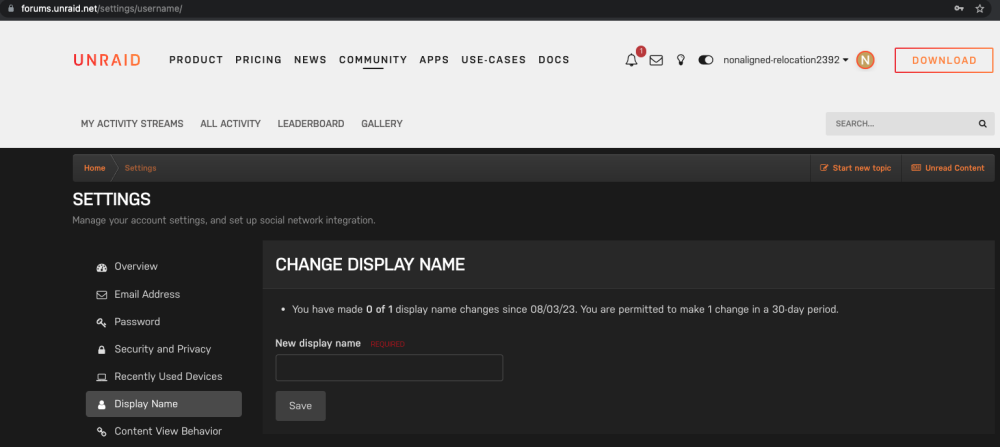The width and height of the screenshot is (1000, 447).
Task: Toggle the dark mode switch
Action: 705,60
